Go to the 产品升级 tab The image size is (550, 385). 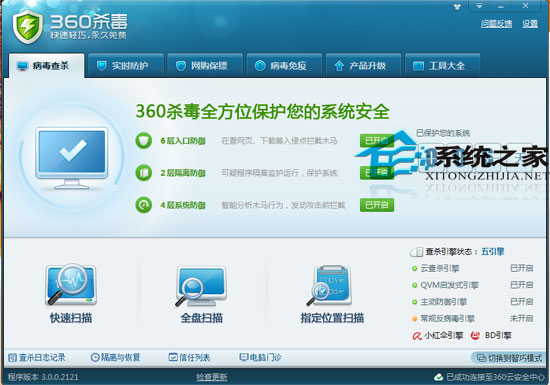click(x=363, y=66)
